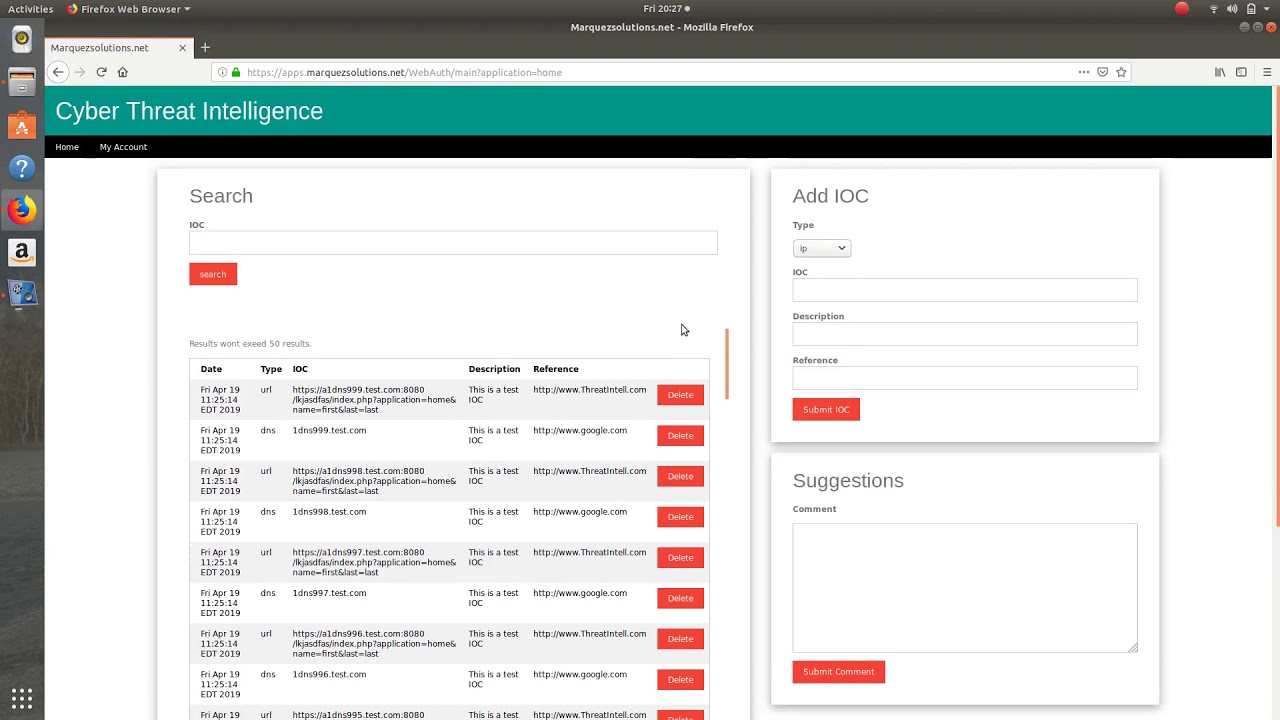The height and width of the screenshot is (720, 1280).
Task: Click the Type column header
Action: [271, 369]
